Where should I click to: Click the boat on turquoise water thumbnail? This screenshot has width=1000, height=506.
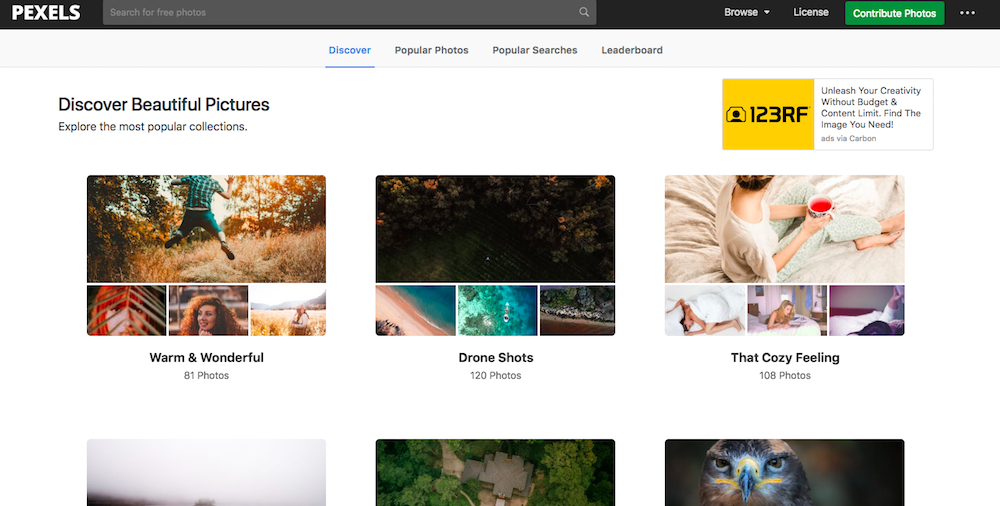tap(497, 310)
